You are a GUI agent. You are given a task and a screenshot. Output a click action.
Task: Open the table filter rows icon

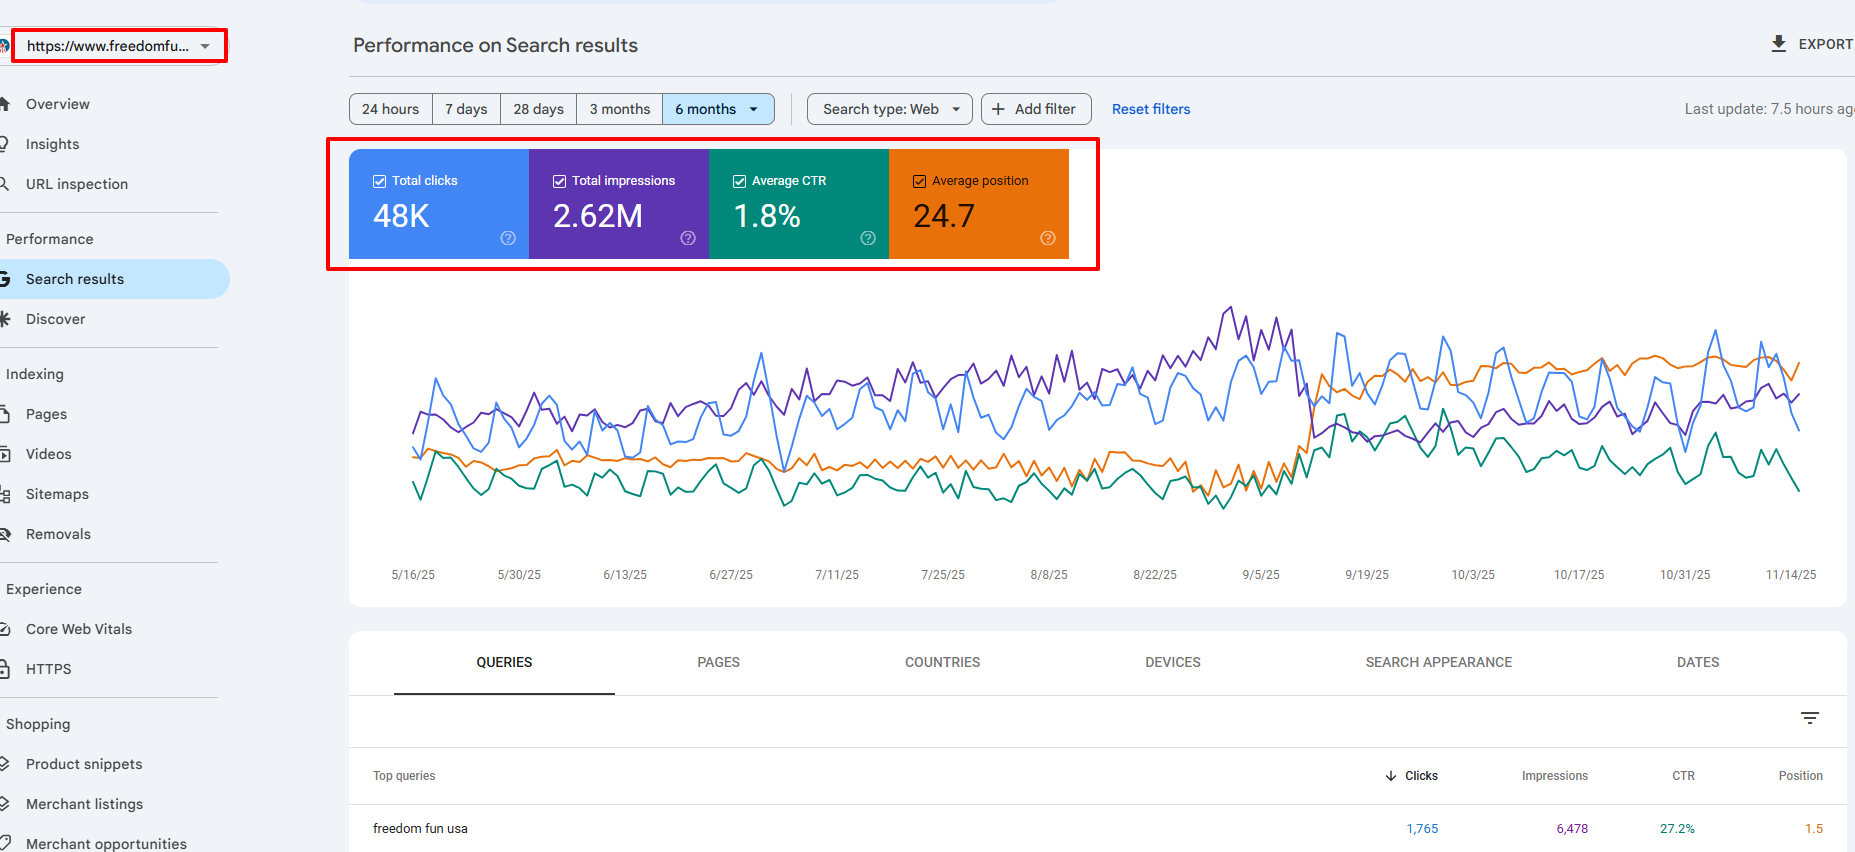[x=1810, y=718]
